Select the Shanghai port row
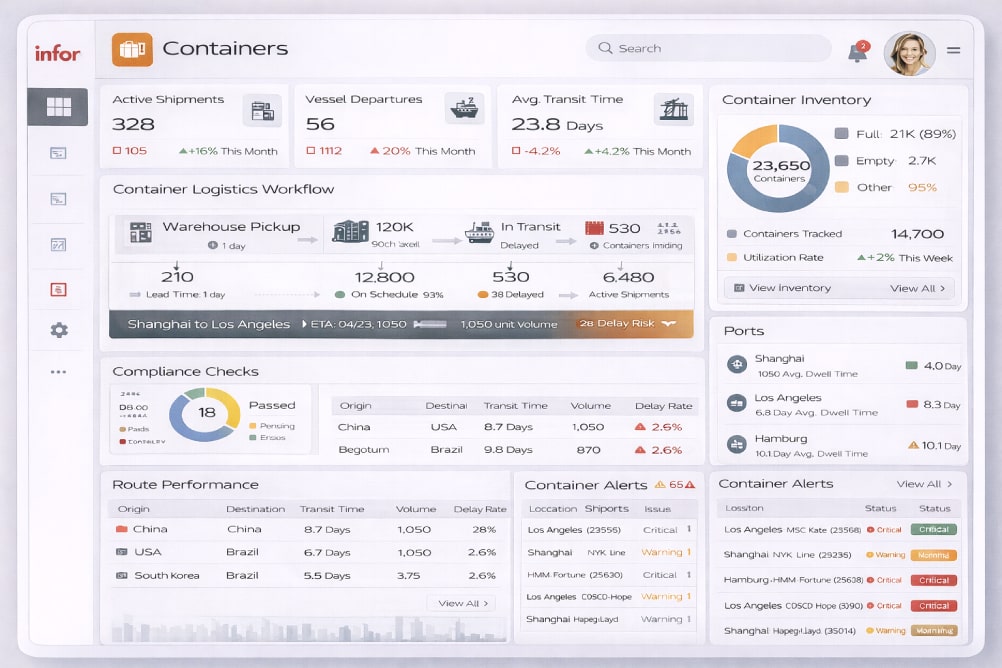Screen dimensions: 1002x668 [x=839, y=366]
